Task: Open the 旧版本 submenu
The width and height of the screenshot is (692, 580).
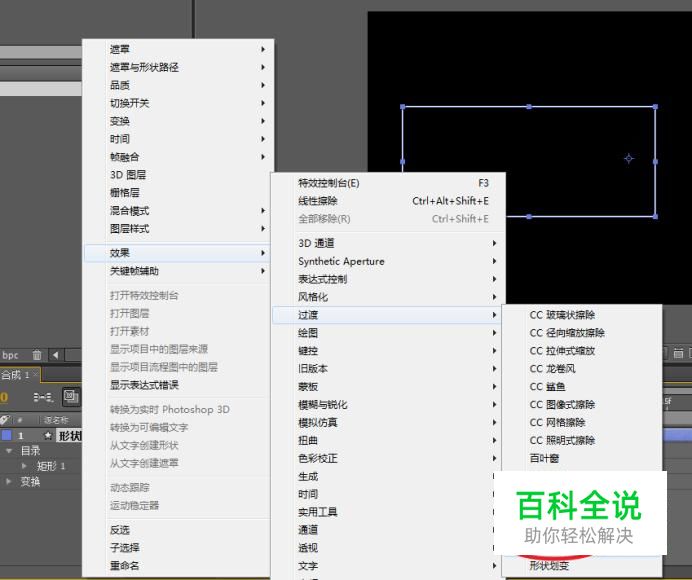Action: 388,369
